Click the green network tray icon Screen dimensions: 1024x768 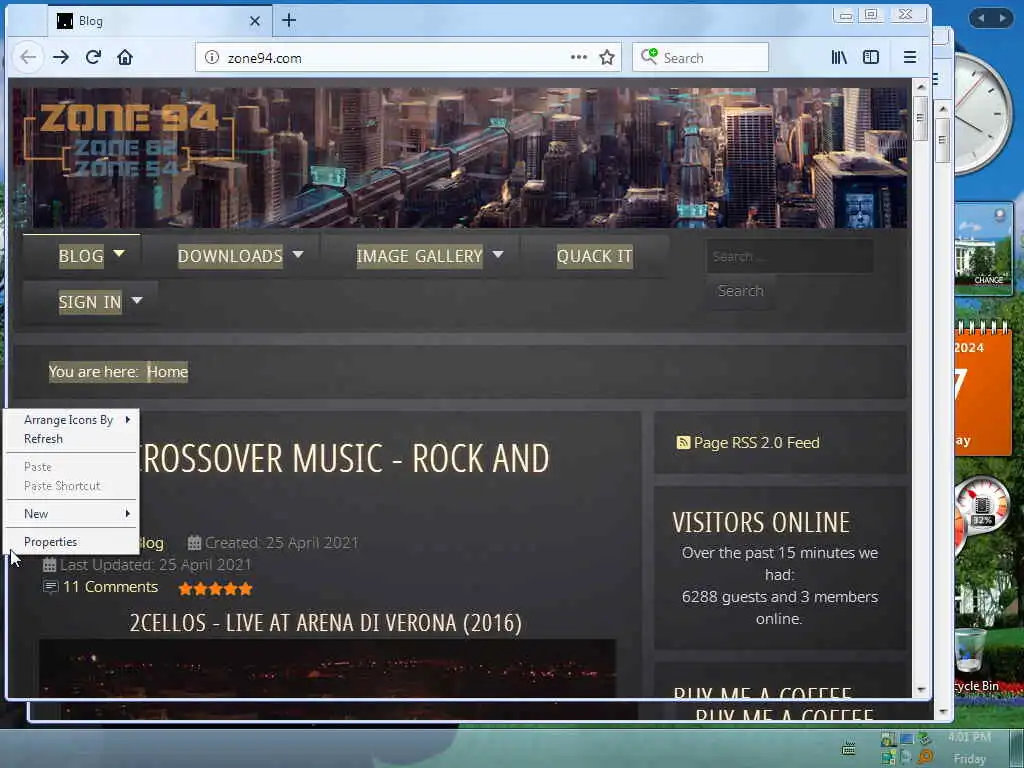923,739
